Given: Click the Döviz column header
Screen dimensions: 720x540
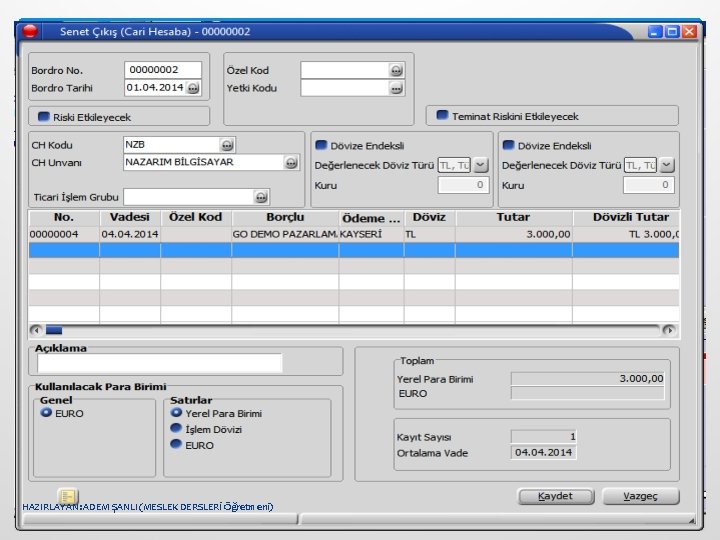Looking at the screenshot, I should click(429, 218).
